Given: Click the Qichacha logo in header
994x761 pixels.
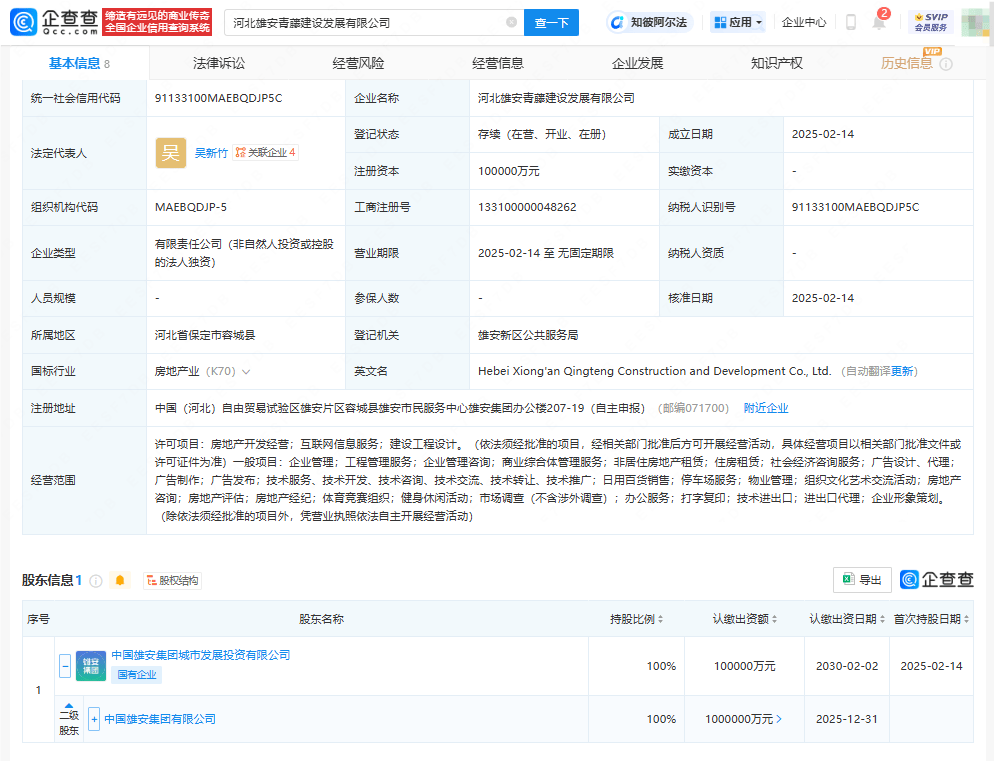Looking at the screenshot, I should [x=55, y=21].
